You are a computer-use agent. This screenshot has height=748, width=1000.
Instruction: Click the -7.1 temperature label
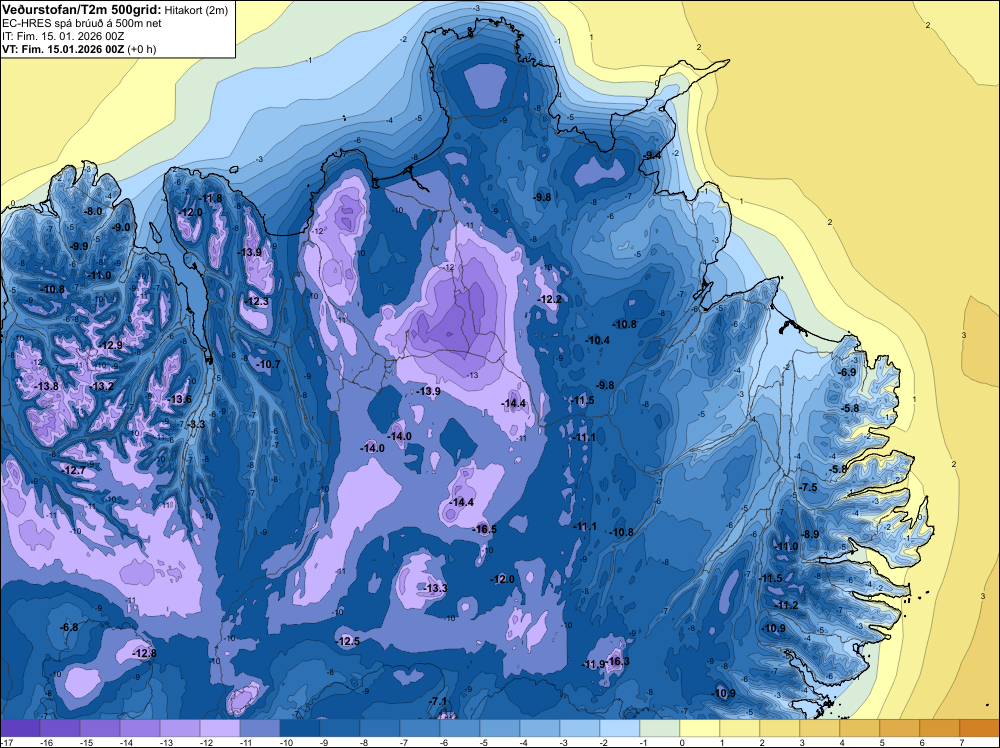[438, 701]
